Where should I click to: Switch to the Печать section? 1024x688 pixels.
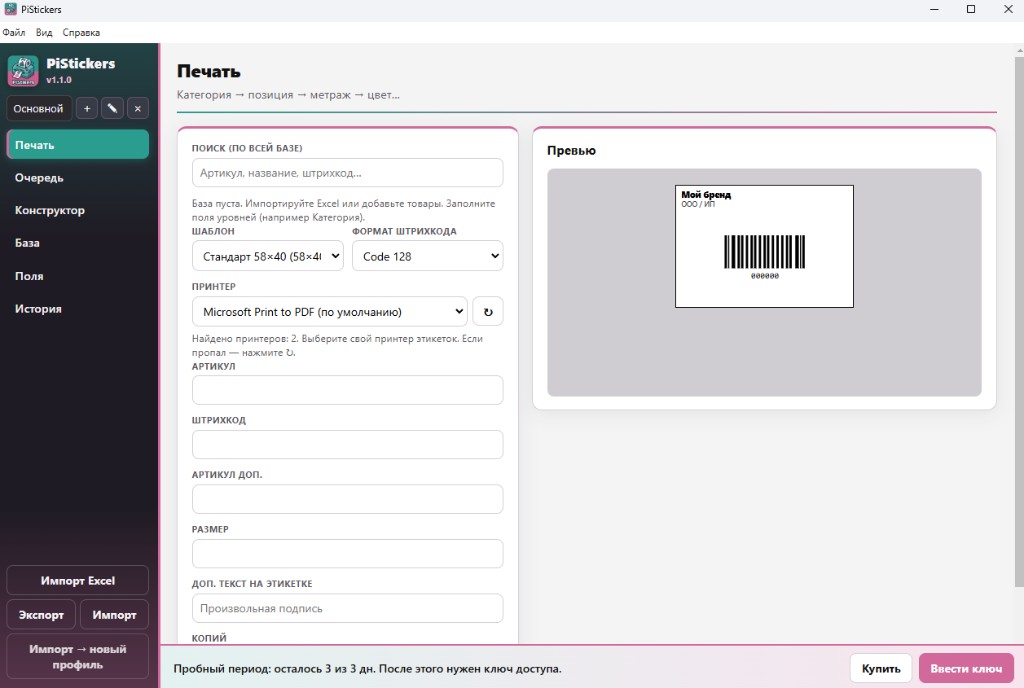click(x=78, y=144)
